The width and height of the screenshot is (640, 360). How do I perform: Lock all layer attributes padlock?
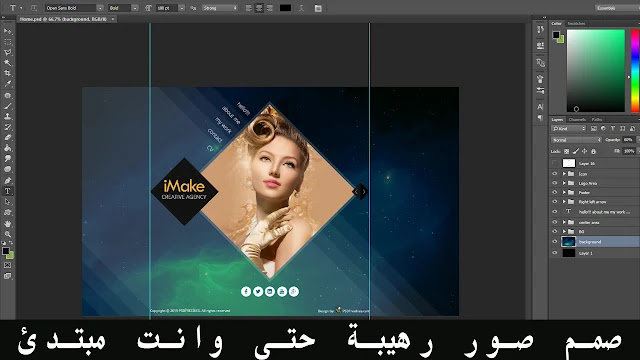(x=593, y=151)
